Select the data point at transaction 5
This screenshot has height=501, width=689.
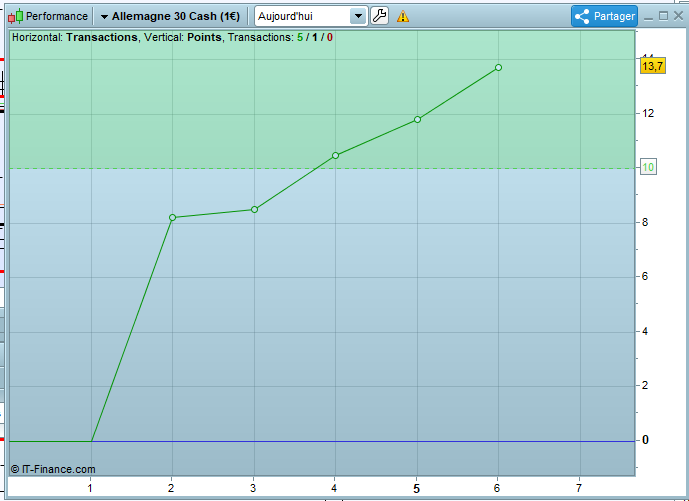tap(417, 120)
